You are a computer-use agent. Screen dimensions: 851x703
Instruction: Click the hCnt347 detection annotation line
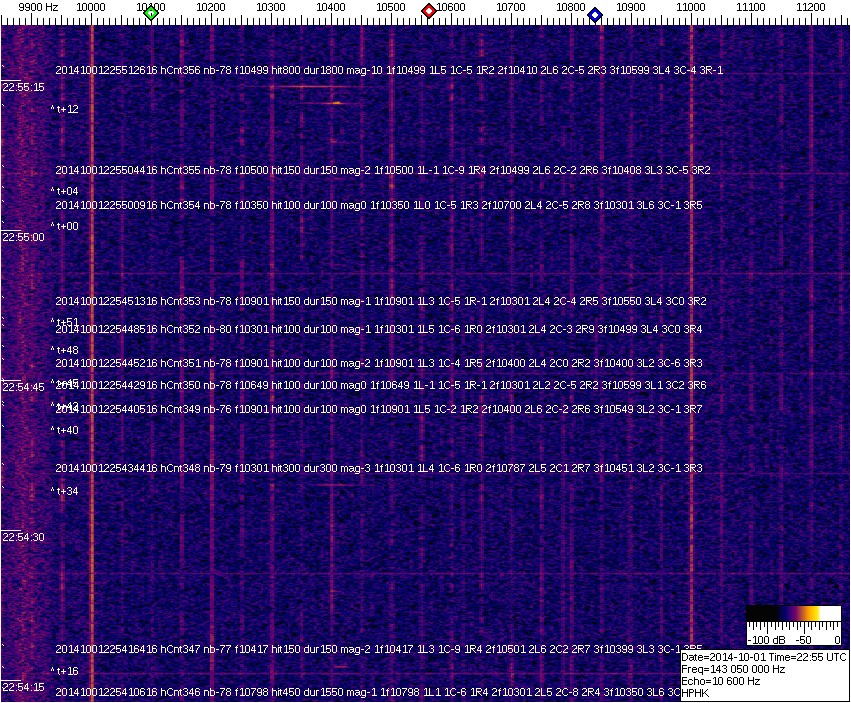382,649
